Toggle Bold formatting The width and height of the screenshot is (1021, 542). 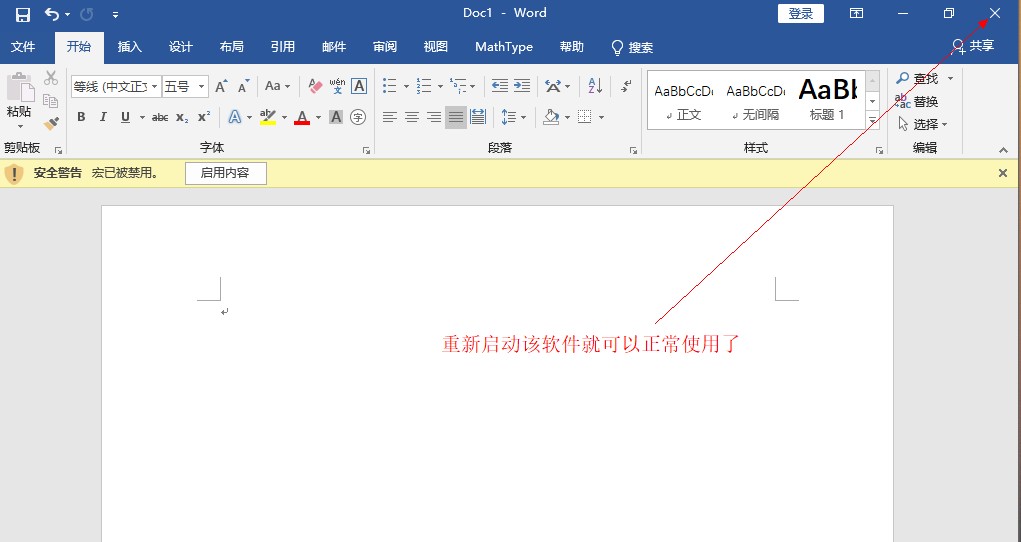point(81,117)
